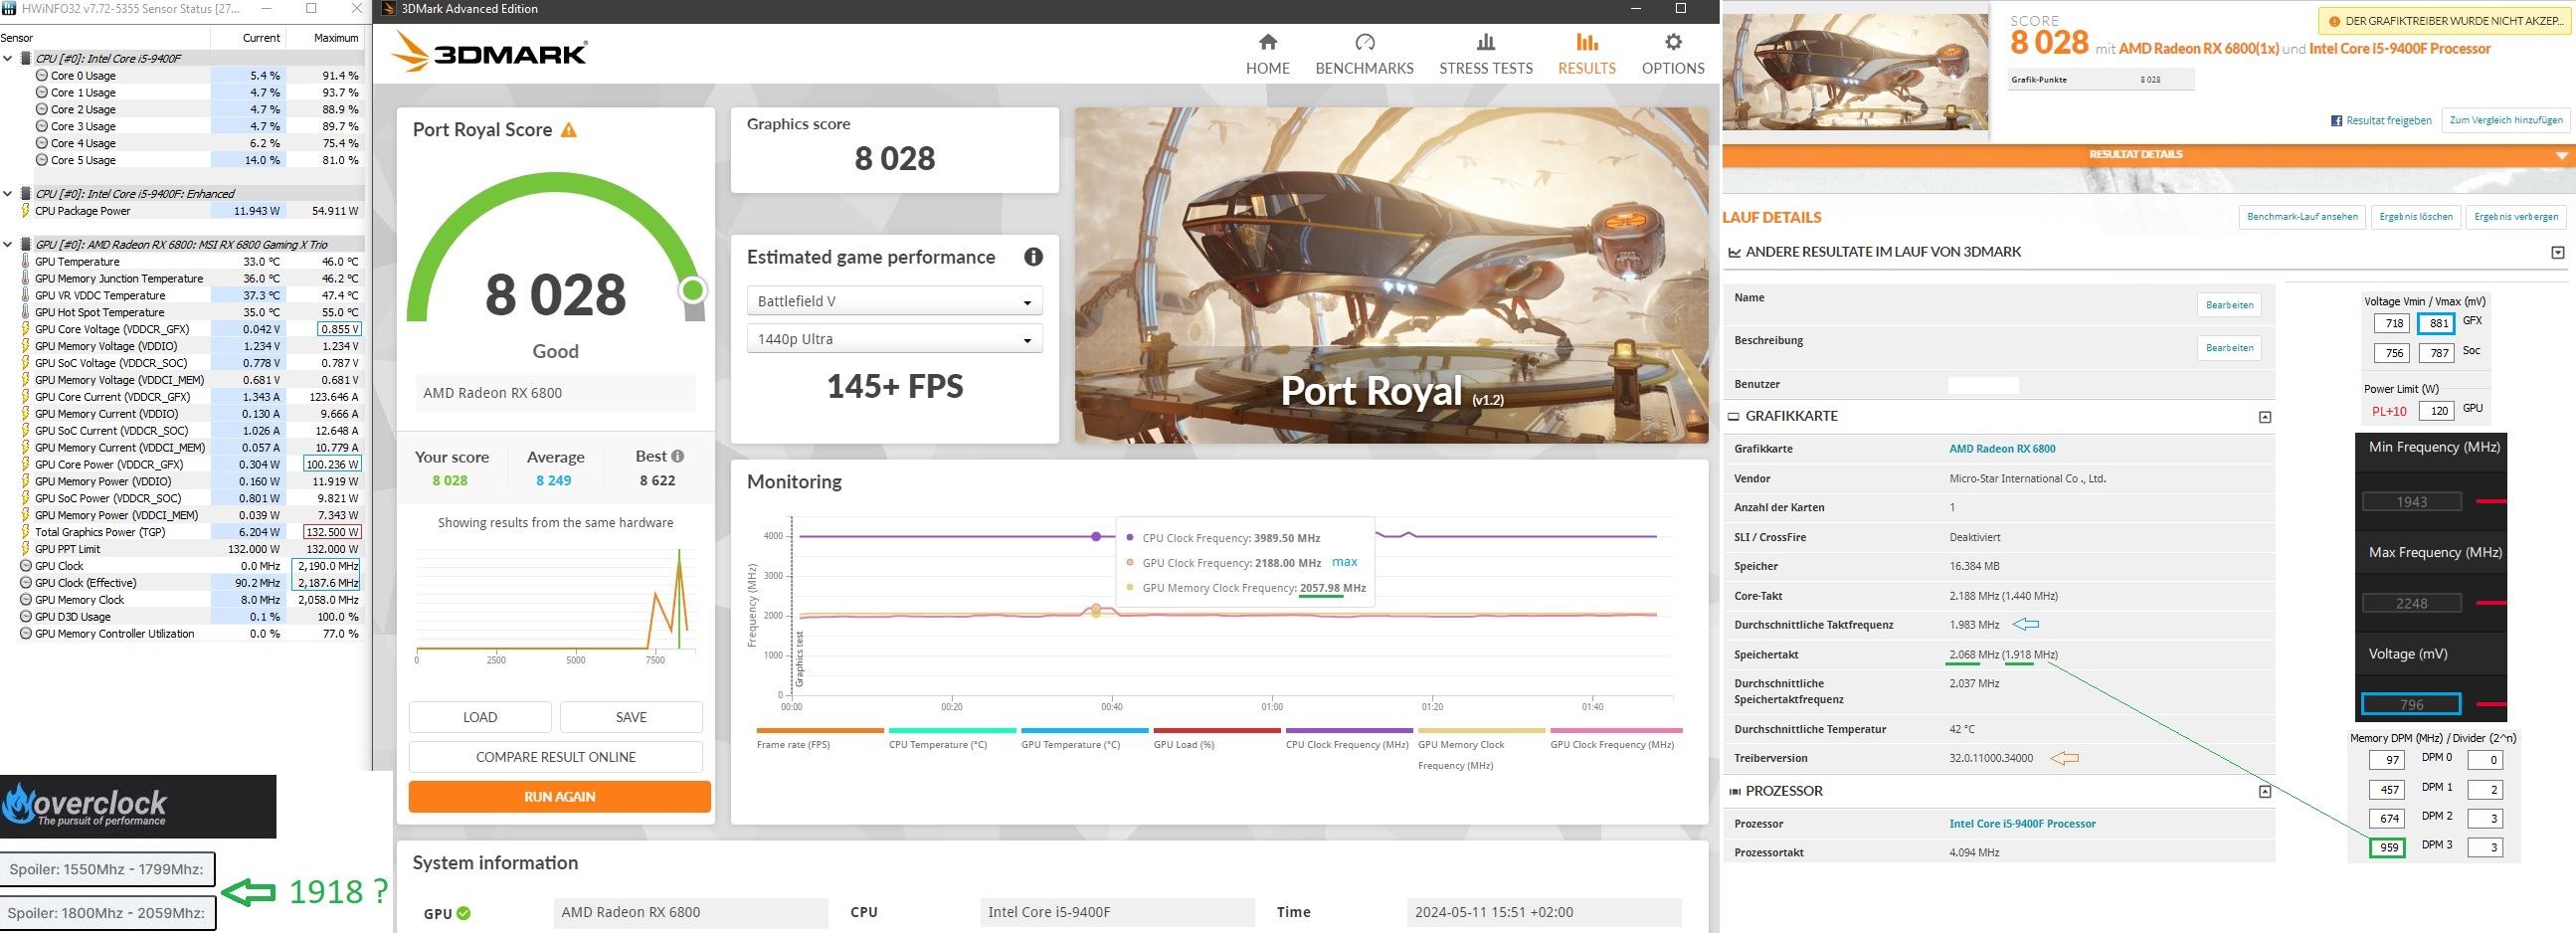The width and height of the screenshot is (2576, 933).
Task: Click Bearbeiten next to Beschreibung
Action: click(x=2229, y=348)
